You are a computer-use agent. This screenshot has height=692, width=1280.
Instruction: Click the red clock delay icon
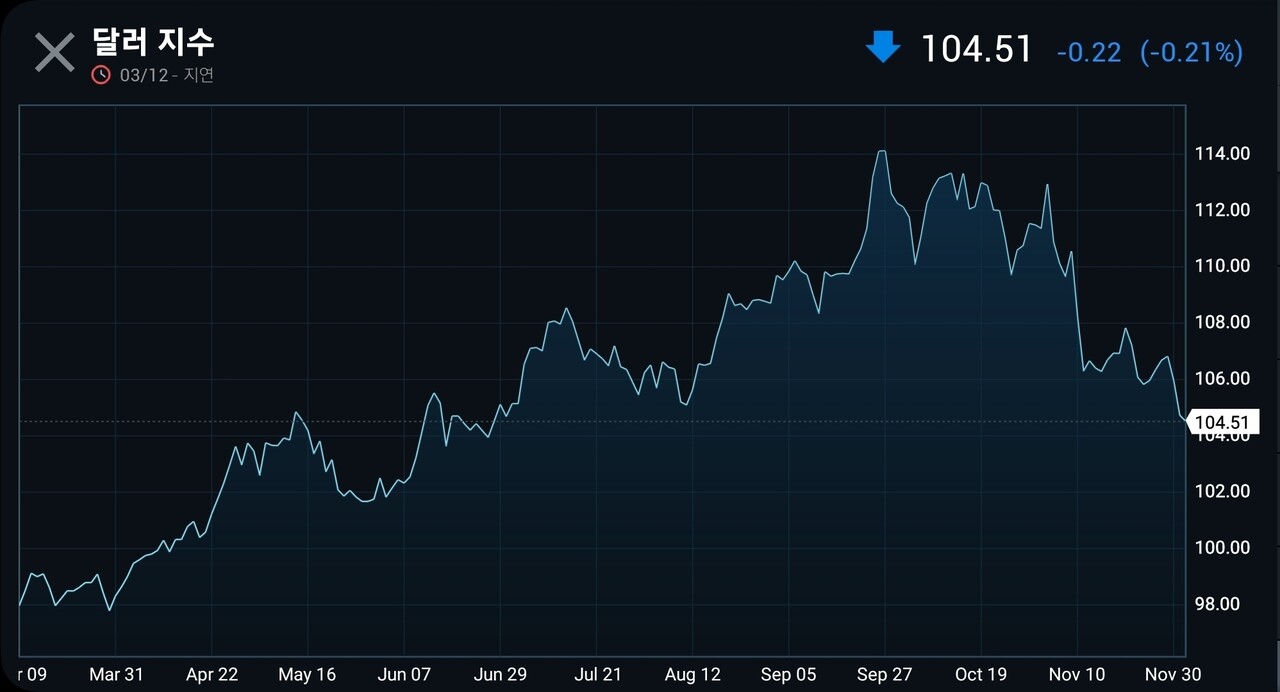pyautogui.click(x=101, y=75)
